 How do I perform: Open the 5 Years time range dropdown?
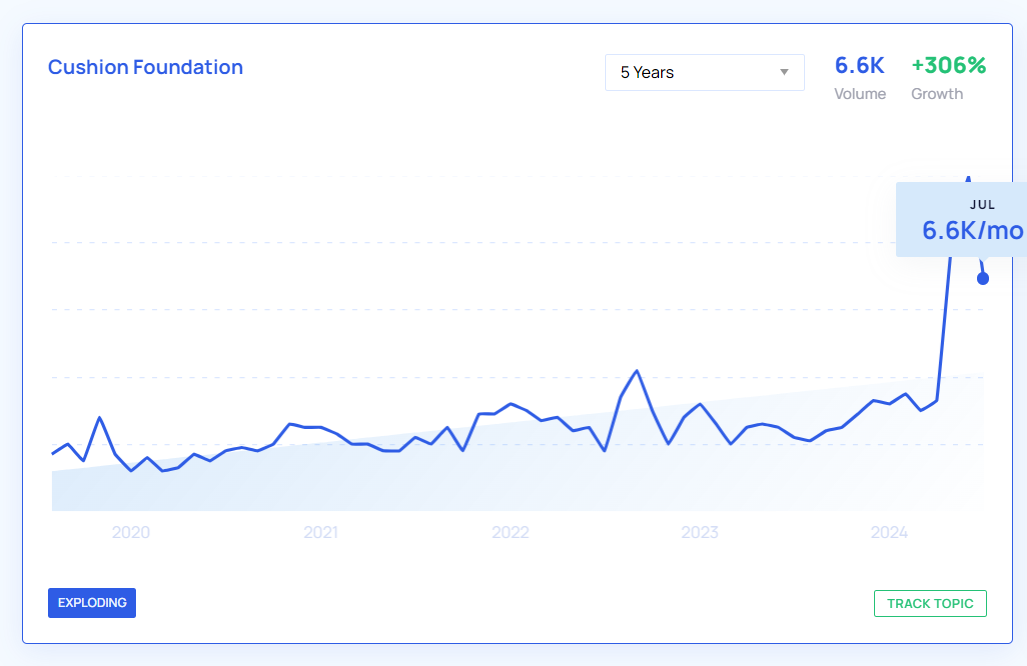coord(704,72)
